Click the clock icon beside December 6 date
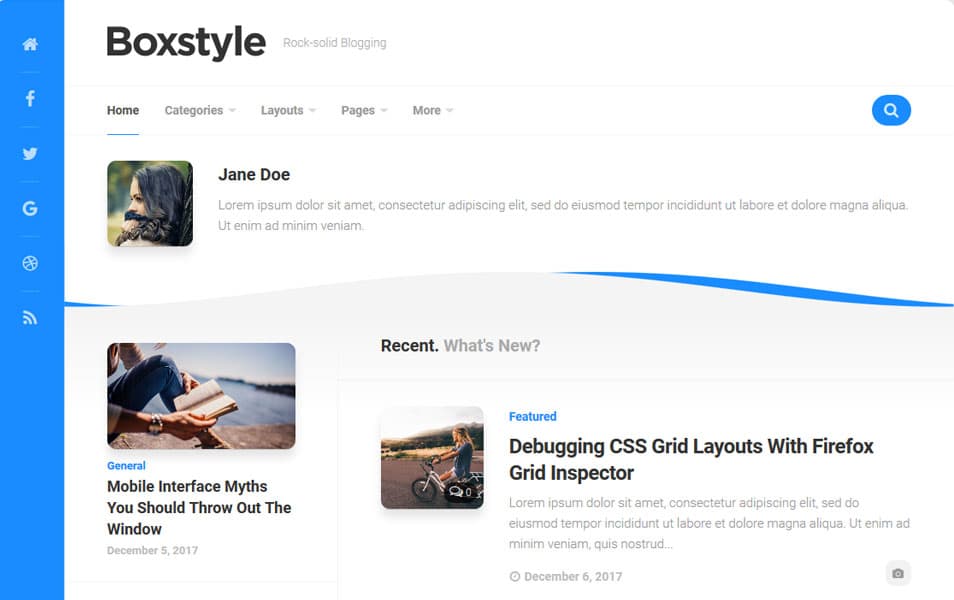 [x=514, y=576]
